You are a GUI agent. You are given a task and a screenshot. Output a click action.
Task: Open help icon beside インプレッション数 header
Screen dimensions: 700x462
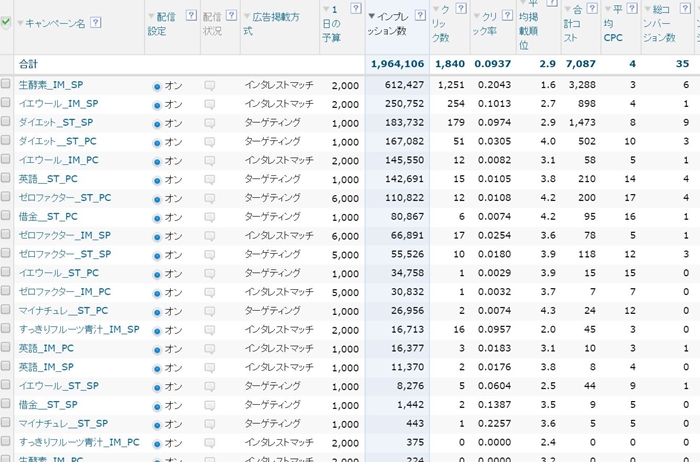coord(420,15)
